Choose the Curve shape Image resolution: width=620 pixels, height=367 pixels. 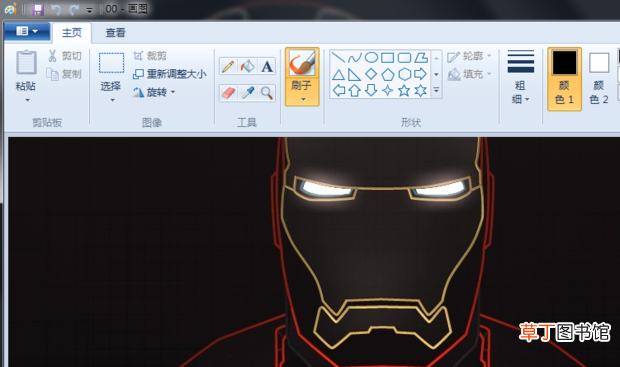[x=355, y=58]
